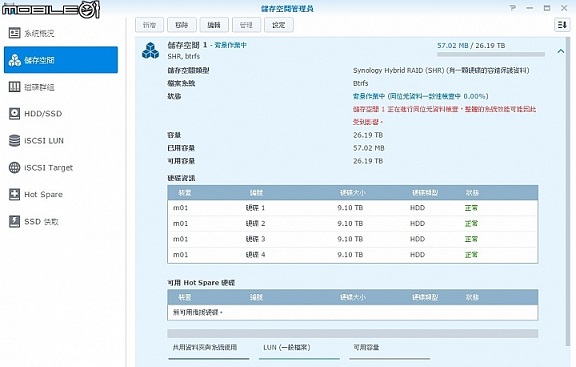This screenshot has width=576, height=367.
Task: Select the 硬碟 1 row
Action: click(353, 208)
